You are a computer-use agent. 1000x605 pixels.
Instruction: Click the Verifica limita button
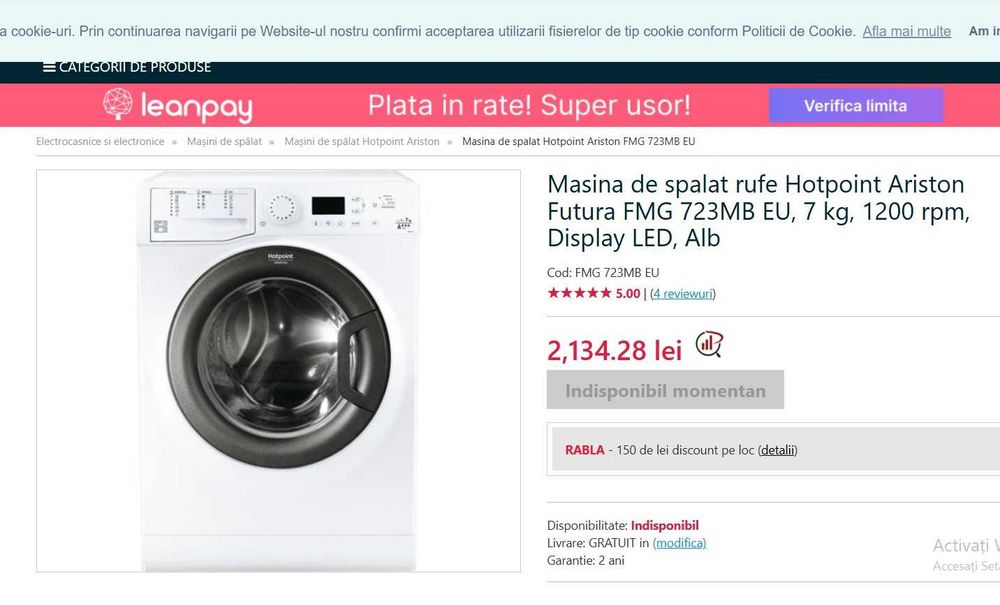click(x=855, y=105)
